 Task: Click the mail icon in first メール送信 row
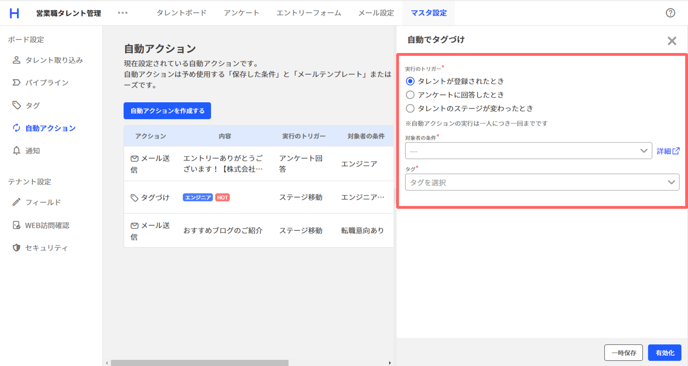[x=134, y=158]
